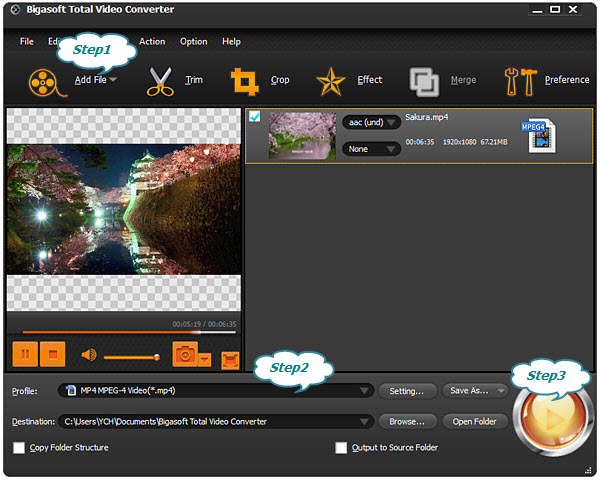Open the Help menu
The height and width of the screenshot is (480, 600).
(231, 41)
